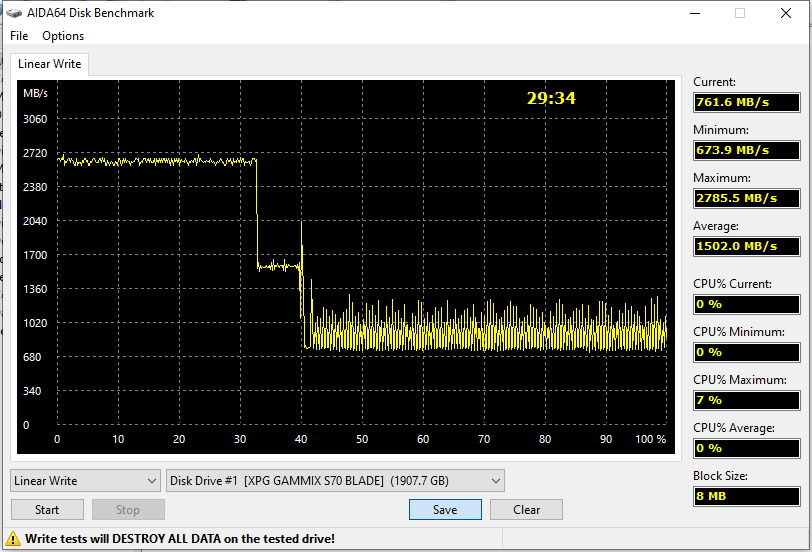Click the yellow warning triangle icon
This screenshot has height=552, width=812.
(13, 539)
